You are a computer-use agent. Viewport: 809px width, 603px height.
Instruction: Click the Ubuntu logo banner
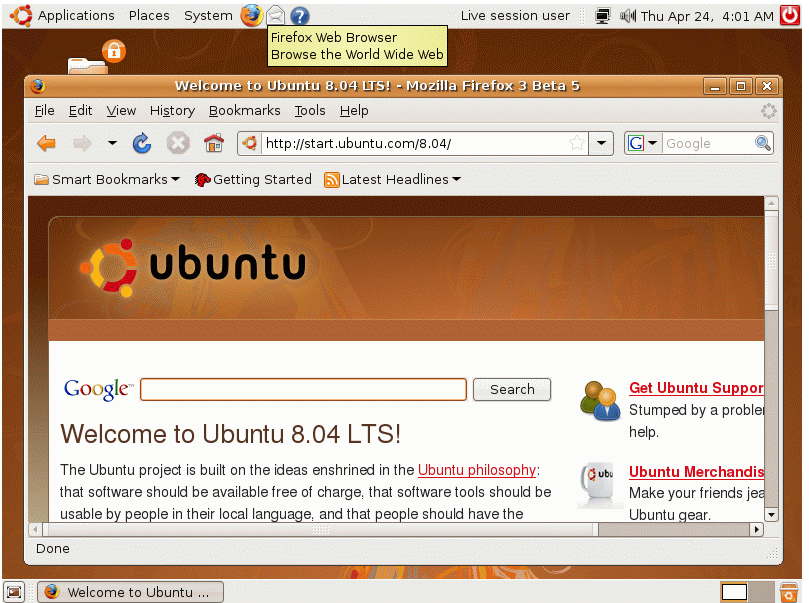click(x=192, y=267)
